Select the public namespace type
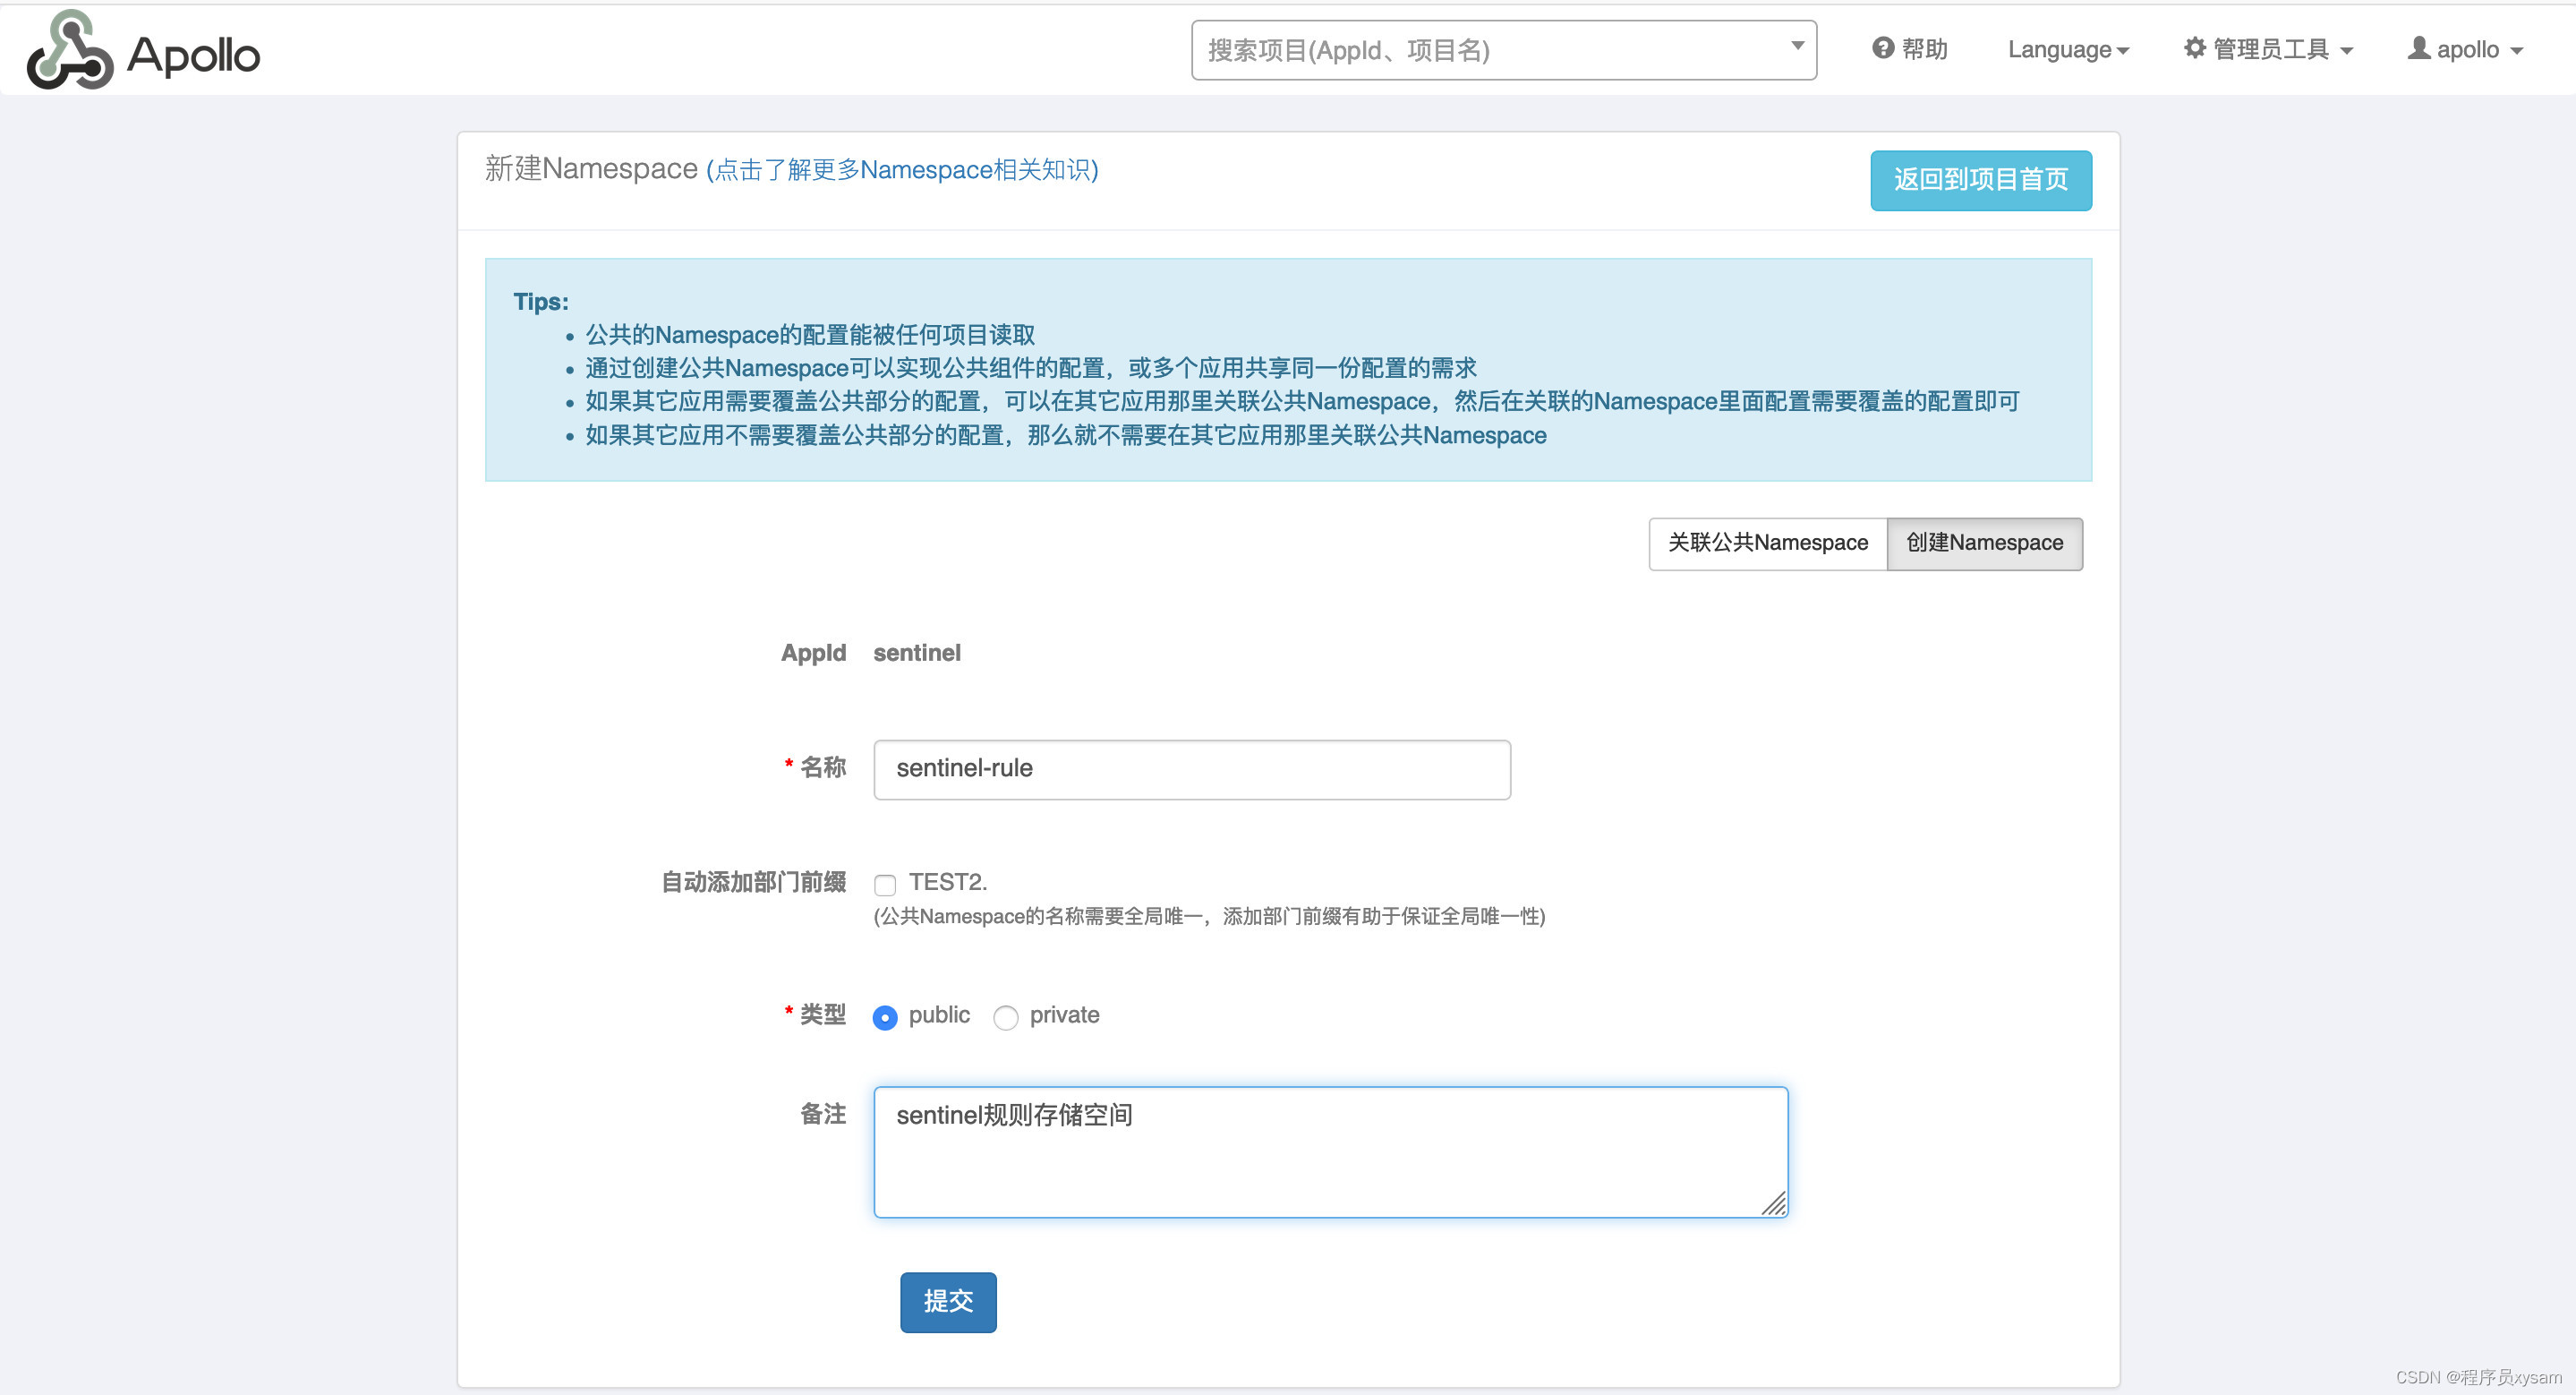 point(885,1017)
